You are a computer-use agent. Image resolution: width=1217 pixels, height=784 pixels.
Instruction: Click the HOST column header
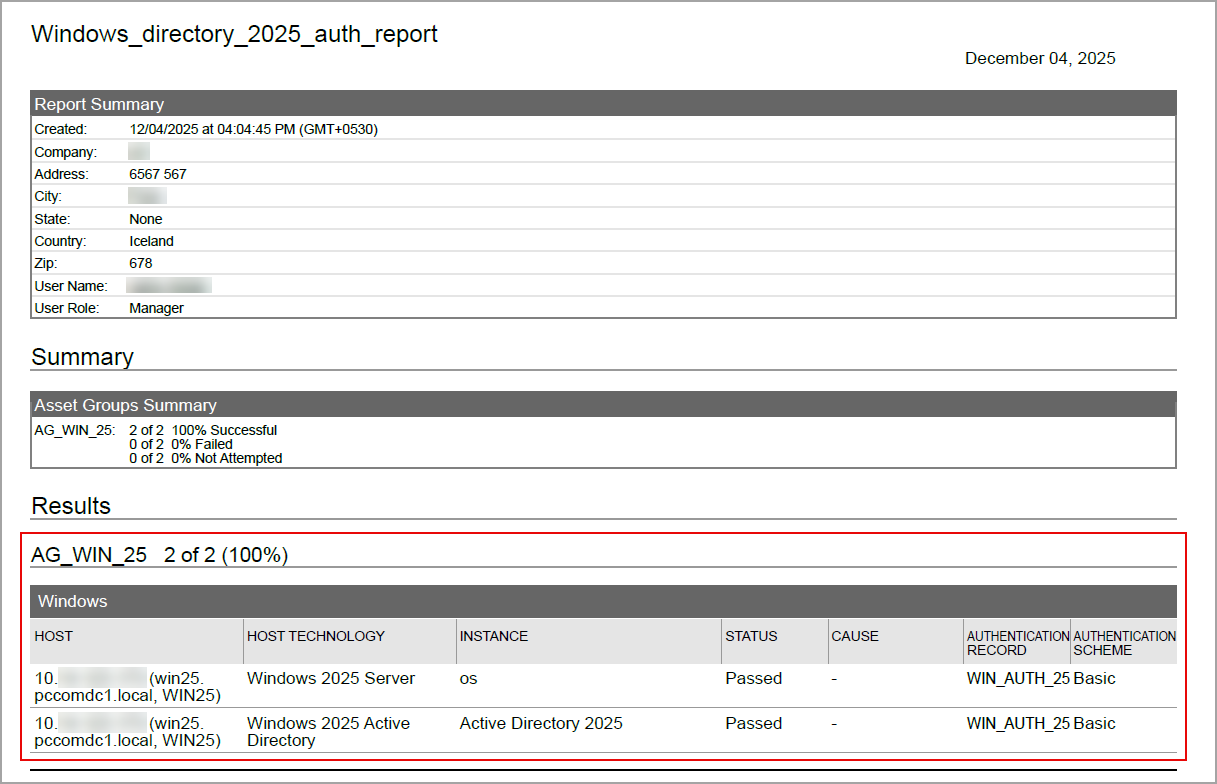tap(52, 637)
